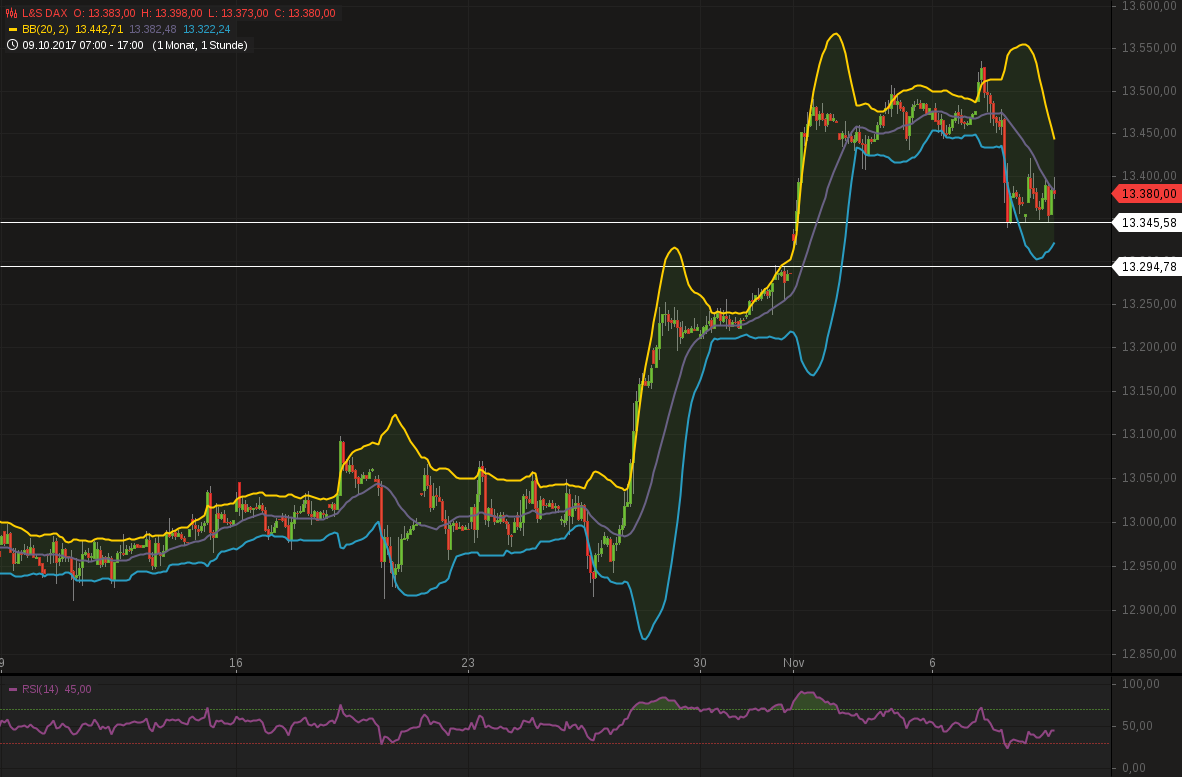Click the yellow Bollinger Bands indicator icon
The width and height of the screenshot is (1182, 777).
point(12,29)
